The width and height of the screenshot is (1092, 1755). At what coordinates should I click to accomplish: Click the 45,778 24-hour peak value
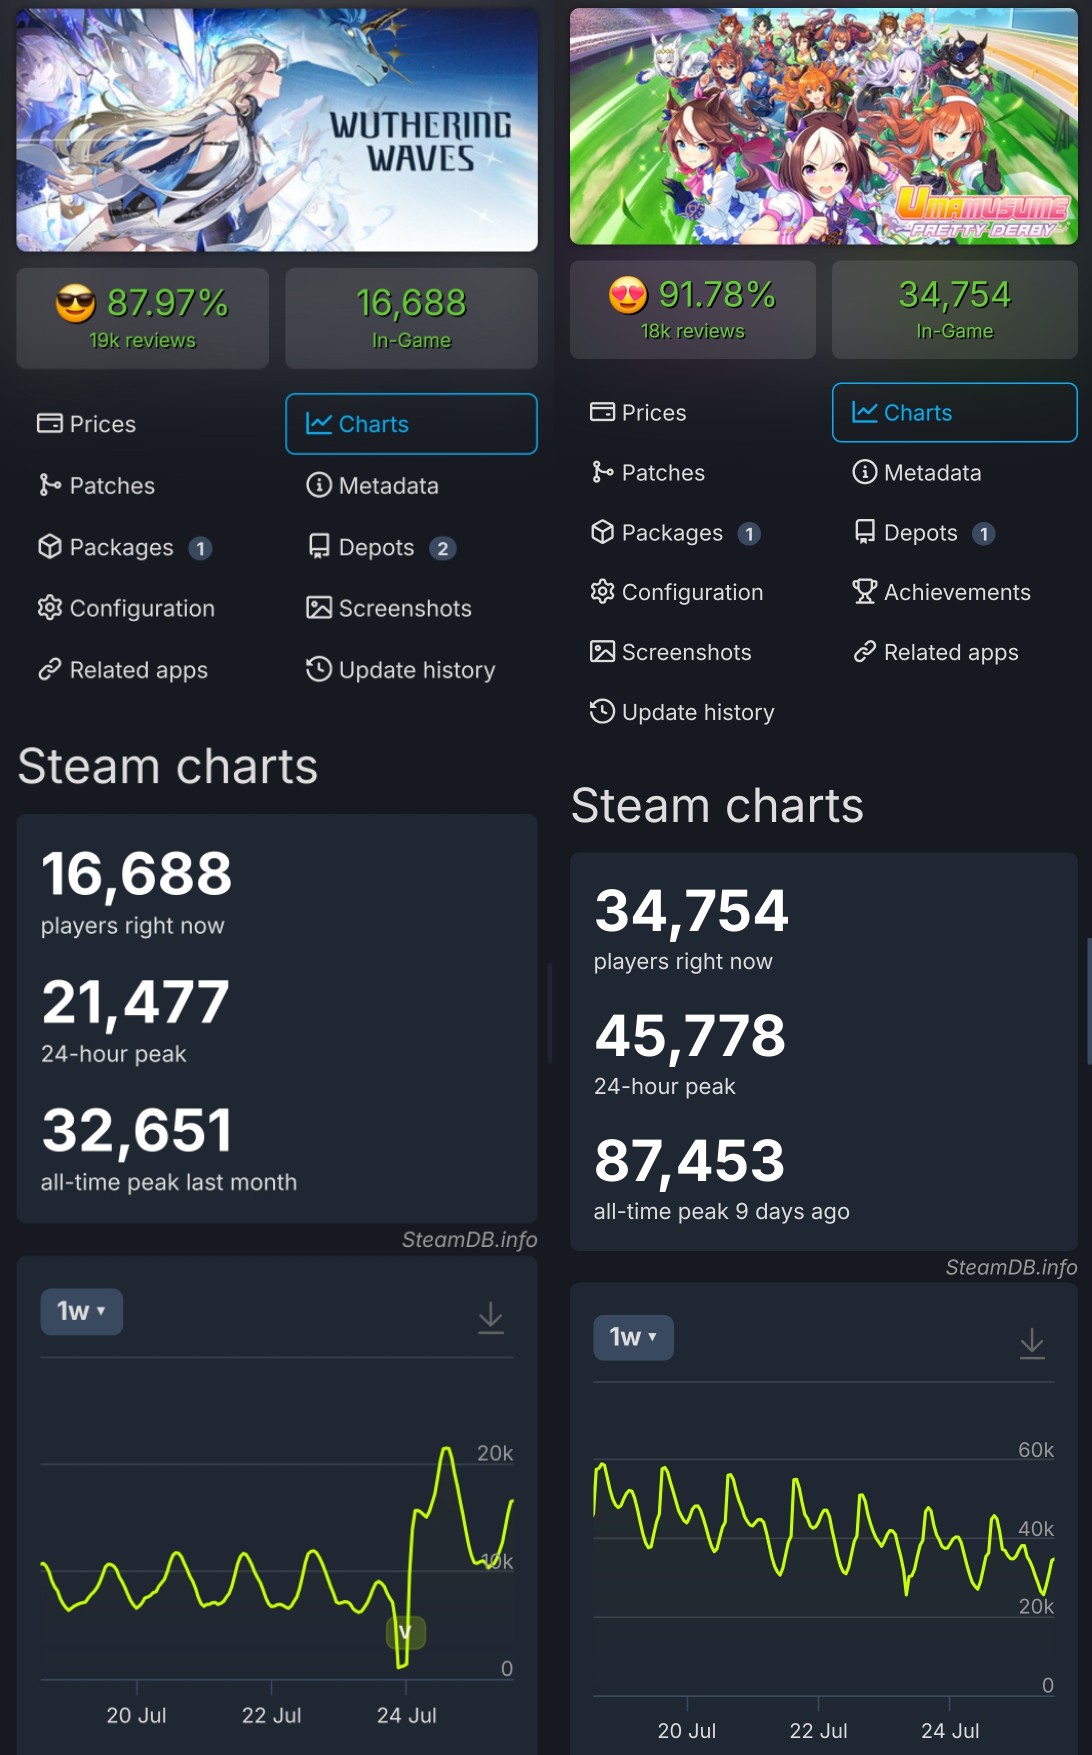point(690,1035)
